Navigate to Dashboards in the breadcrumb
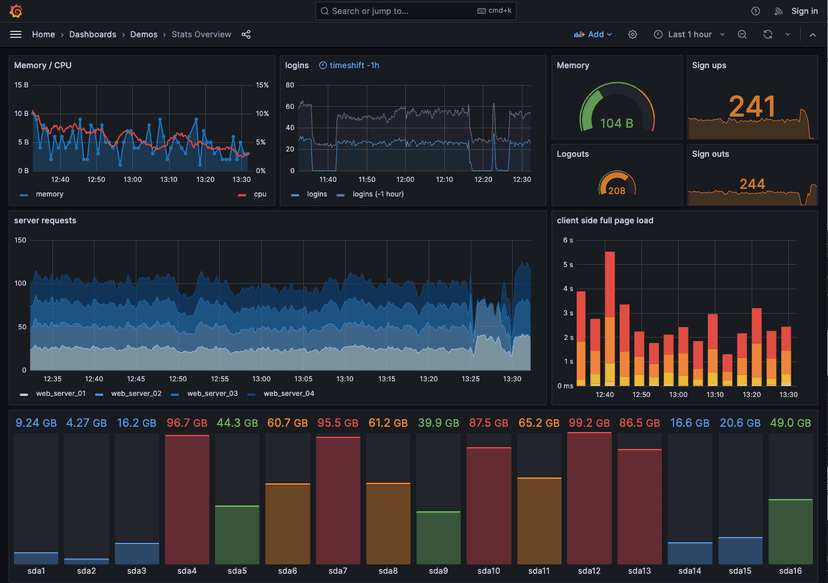This screenshot has height=583, width=828. point(92,33)
